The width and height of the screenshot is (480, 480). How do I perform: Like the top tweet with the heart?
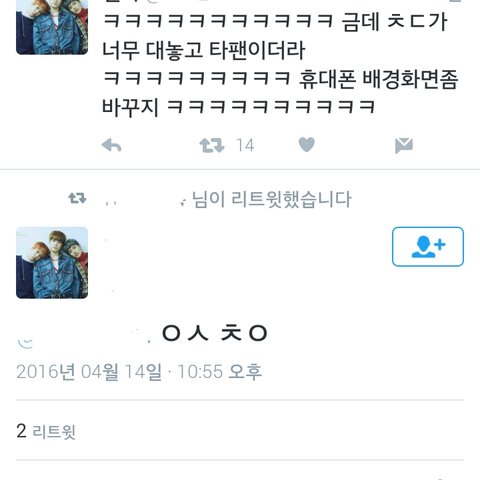point(307,145)
